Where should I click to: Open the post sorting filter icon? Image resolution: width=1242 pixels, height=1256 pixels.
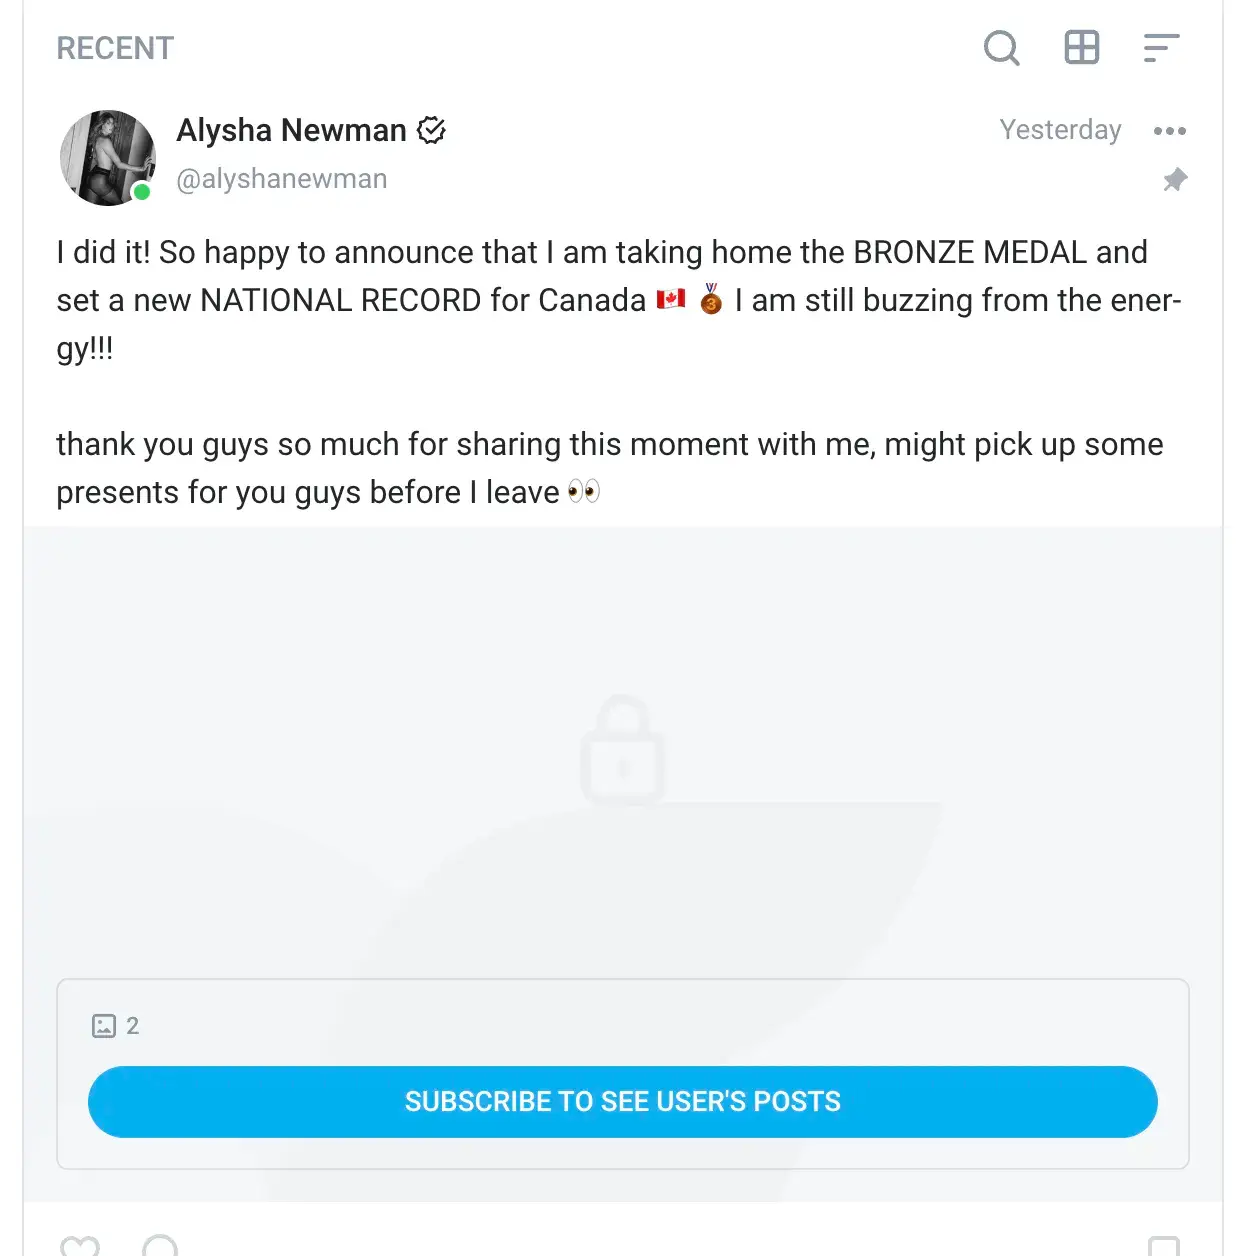pyautogui.click(x=1160, y=47)
